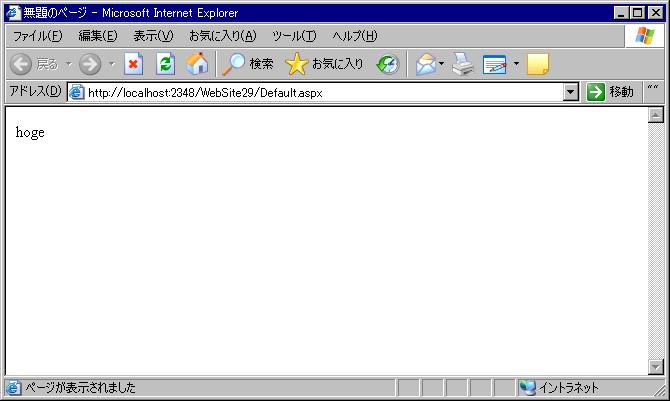Viewport: 670px width, 401px height.
Task: Click the yellow note toolbar icon
Action: [x=538, y=64]
